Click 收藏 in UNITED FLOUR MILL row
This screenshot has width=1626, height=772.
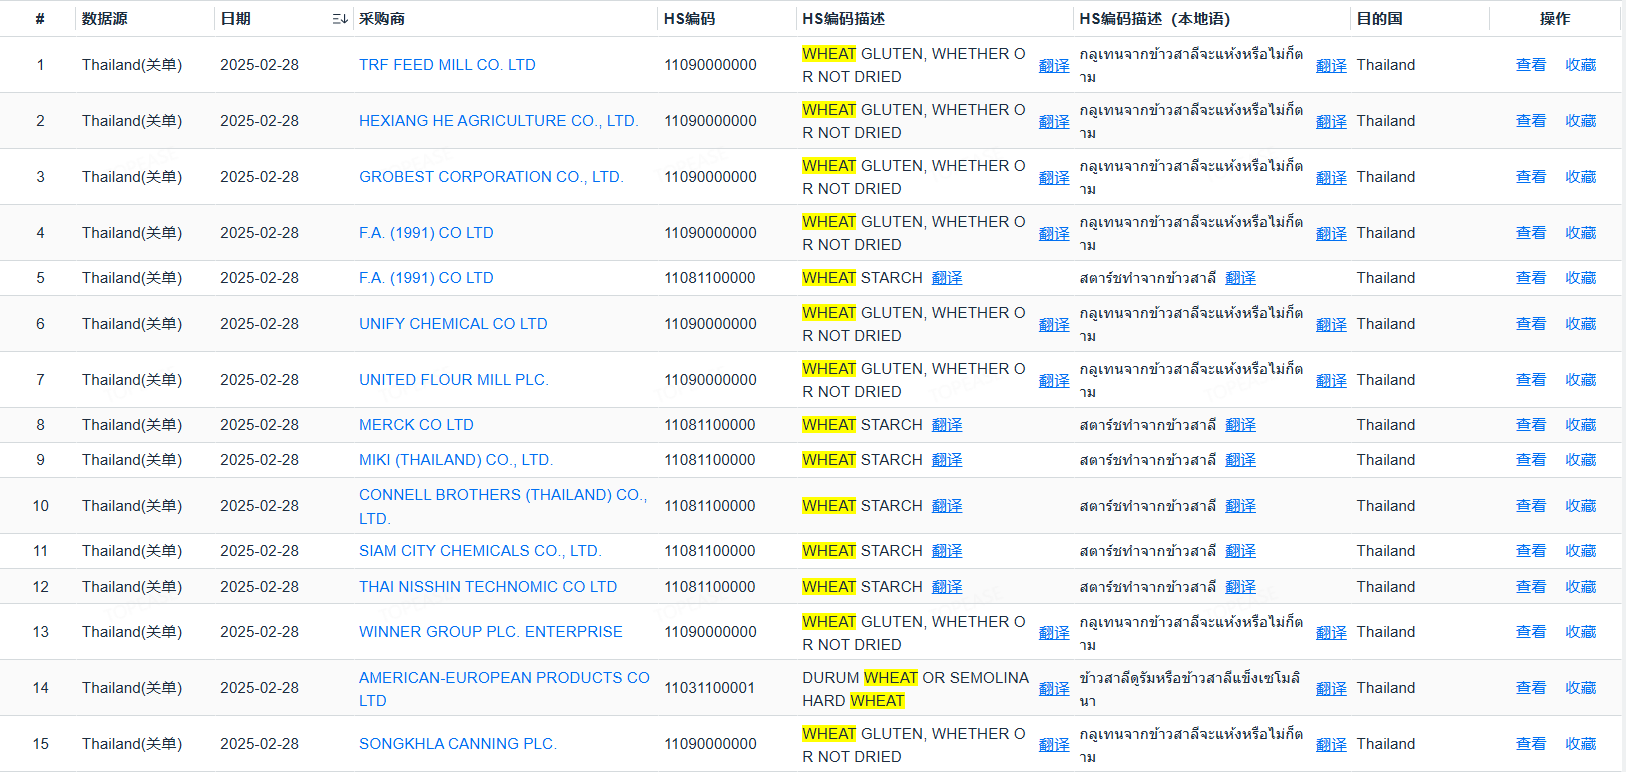[1581, 380]
